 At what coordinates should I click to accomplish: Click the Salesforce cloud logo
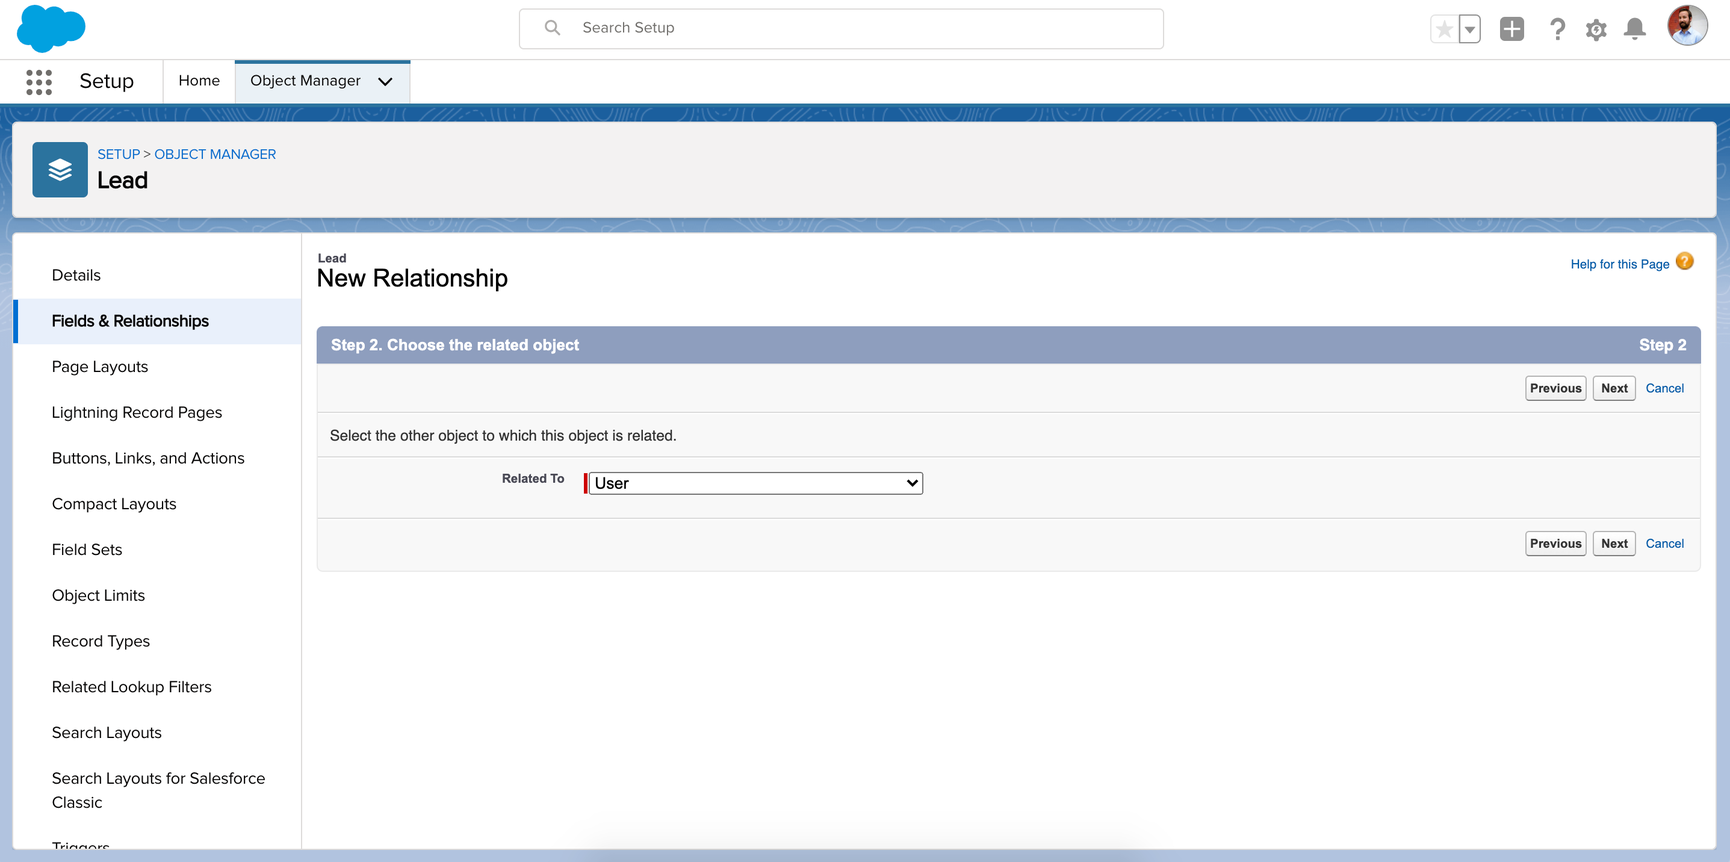[x=51, y=28]
